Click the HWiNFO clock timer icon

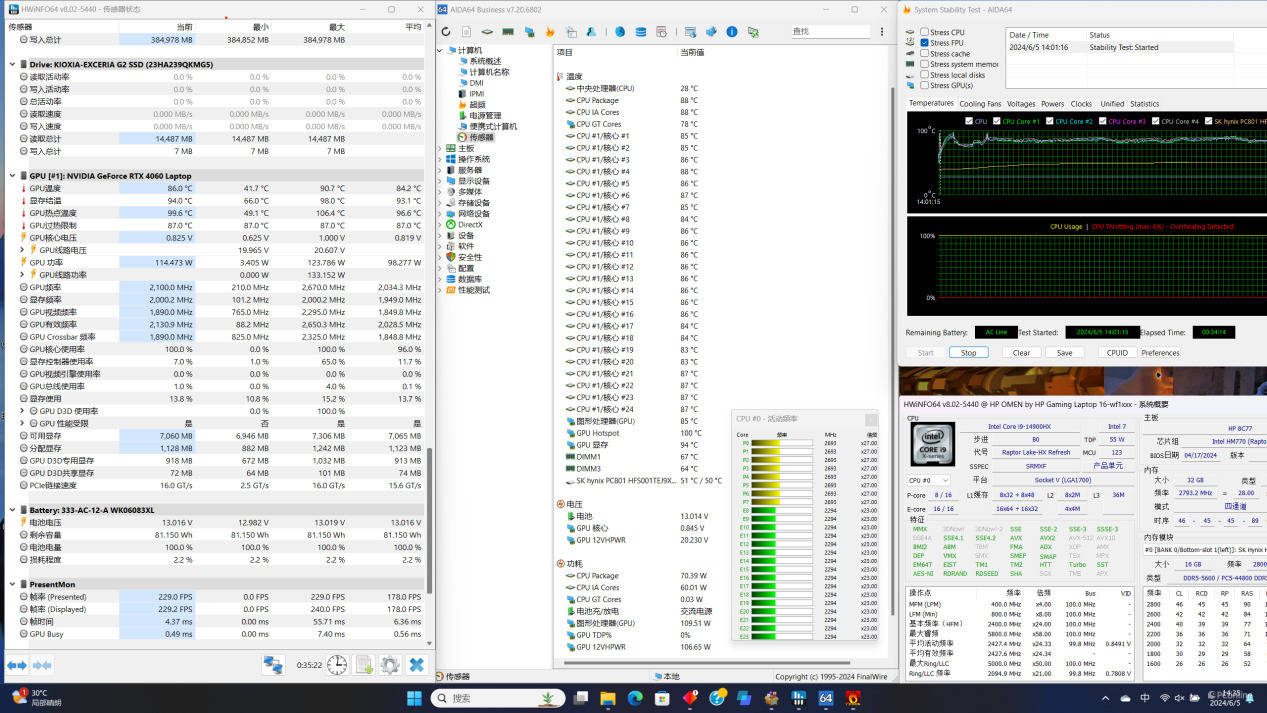coord(338,665)
